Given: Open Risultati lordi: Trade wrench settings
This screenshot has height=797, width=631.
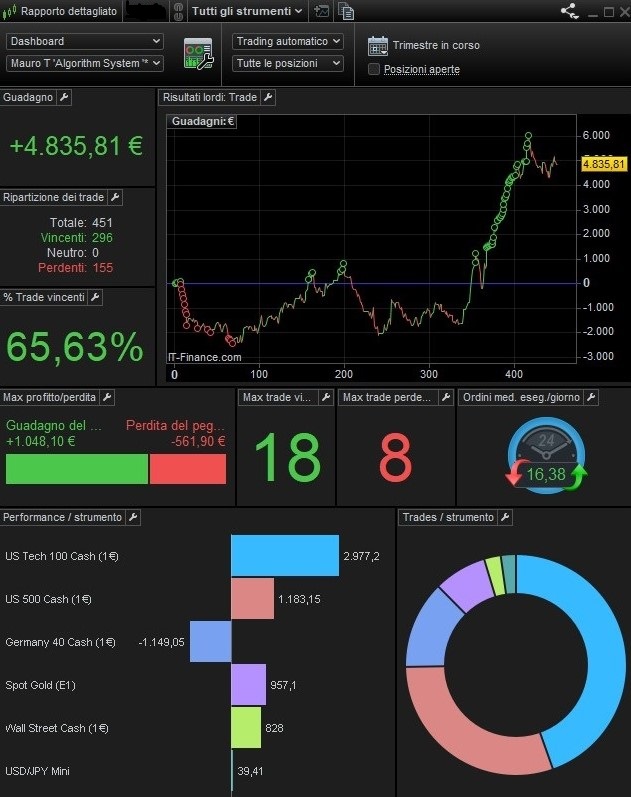Looking at the screenshot, I should click(x=268, y=97).
